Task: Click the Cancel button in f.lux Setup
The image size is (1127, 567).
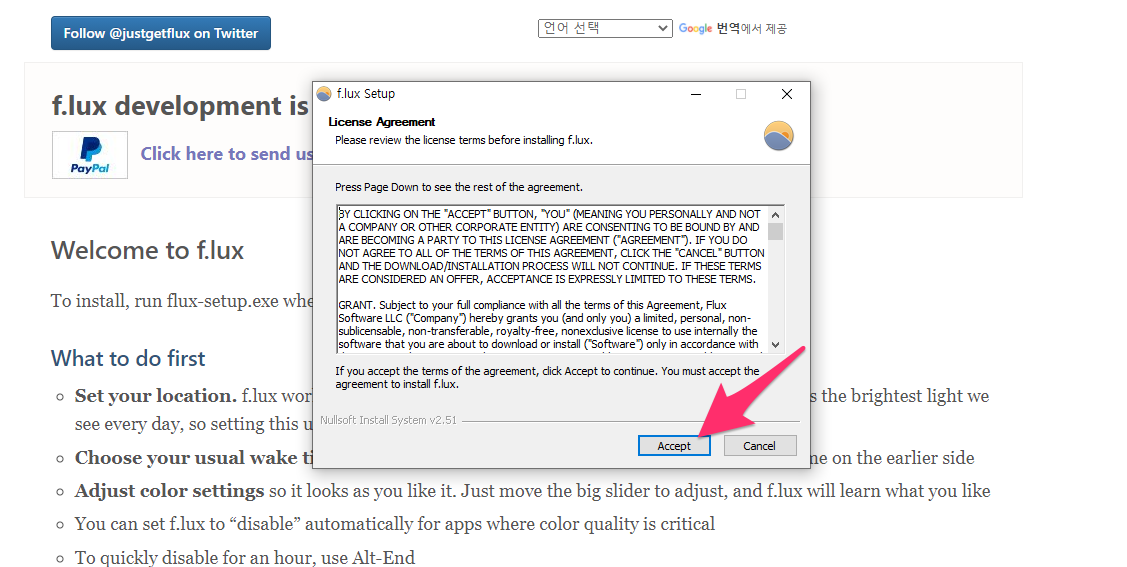Action: click(x=760, y=446)
